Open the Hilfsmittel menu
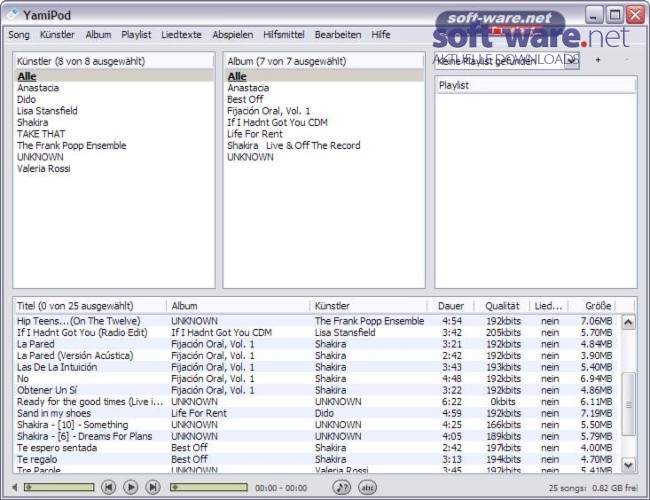The width and height of the screenshot is (650, 500). (x=284, y=35)
